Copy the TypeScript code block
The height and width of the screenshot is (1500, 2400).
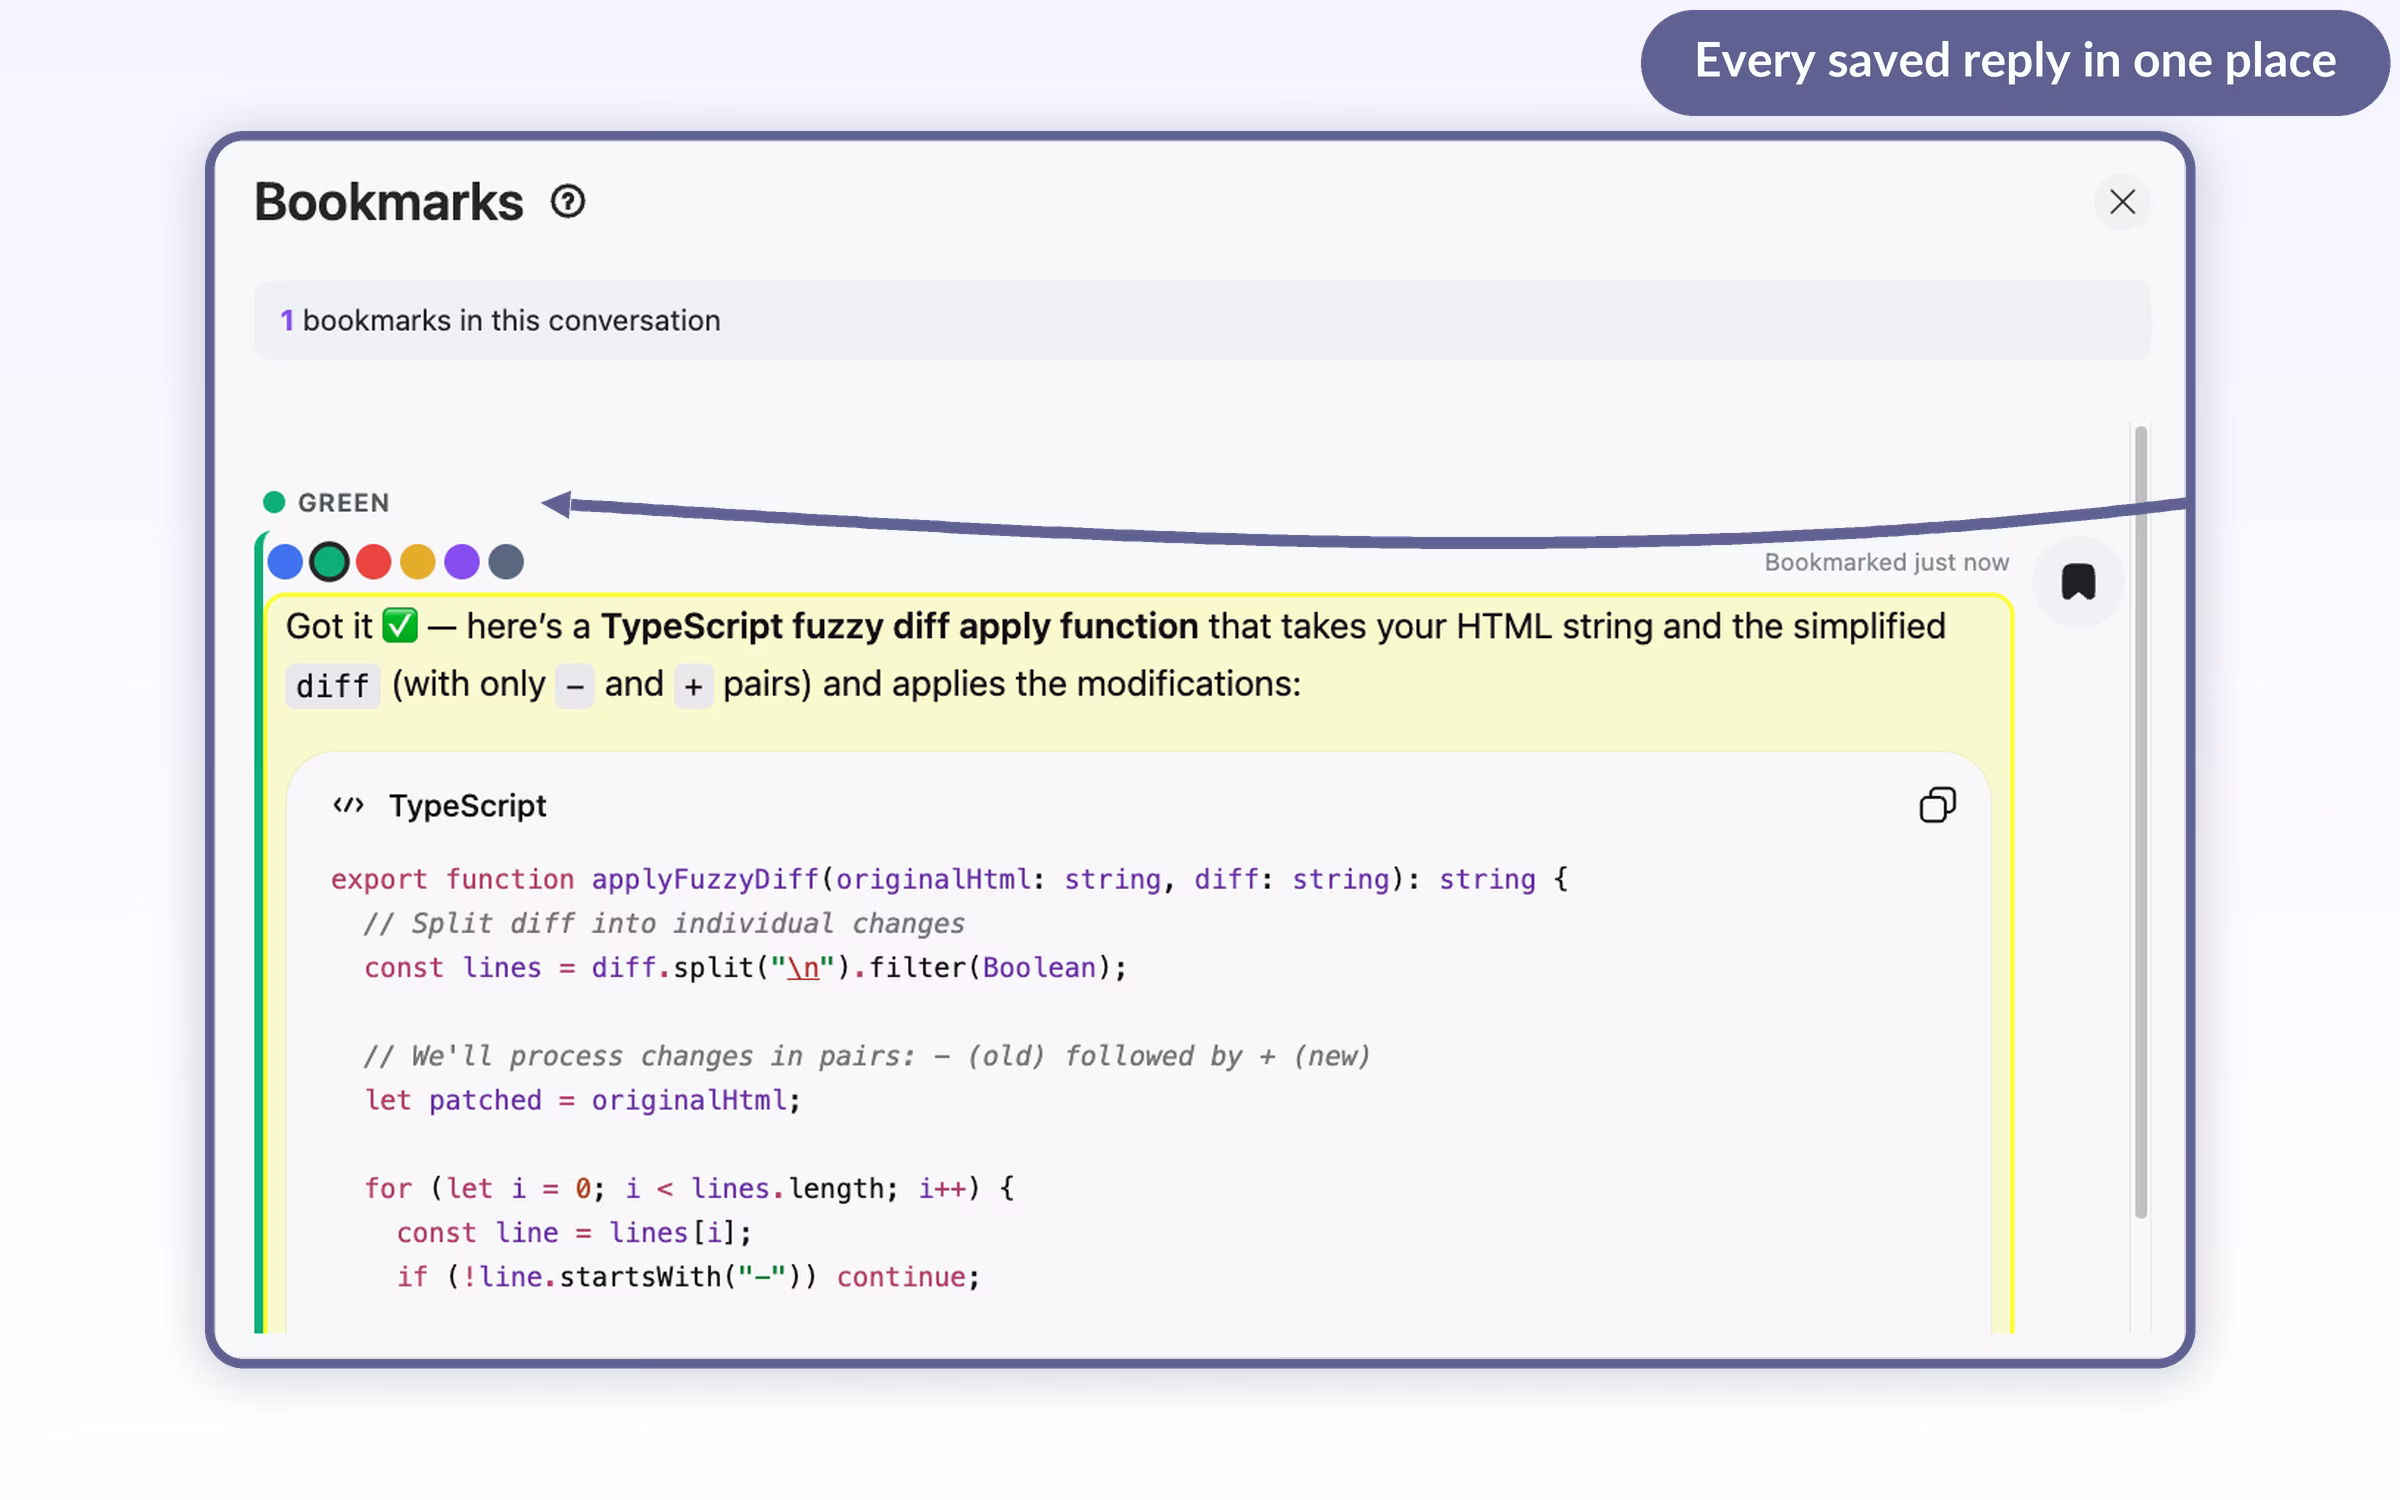pos(1937,805)
